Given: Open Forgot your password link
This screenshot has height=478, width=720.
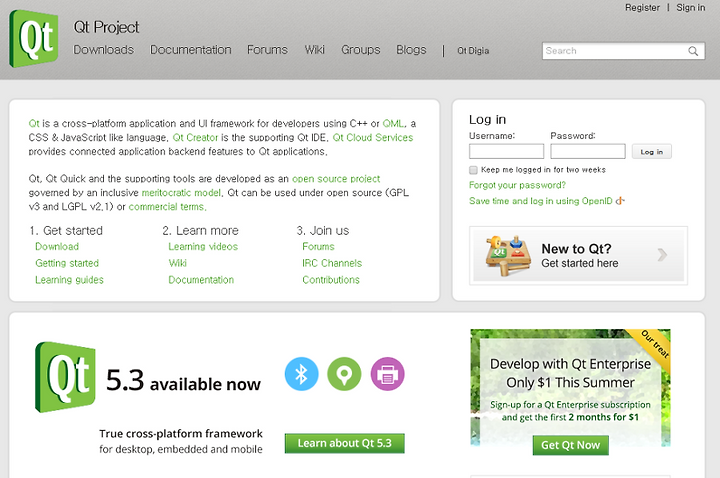Looking at the screenshot, I should click(517, 185).
